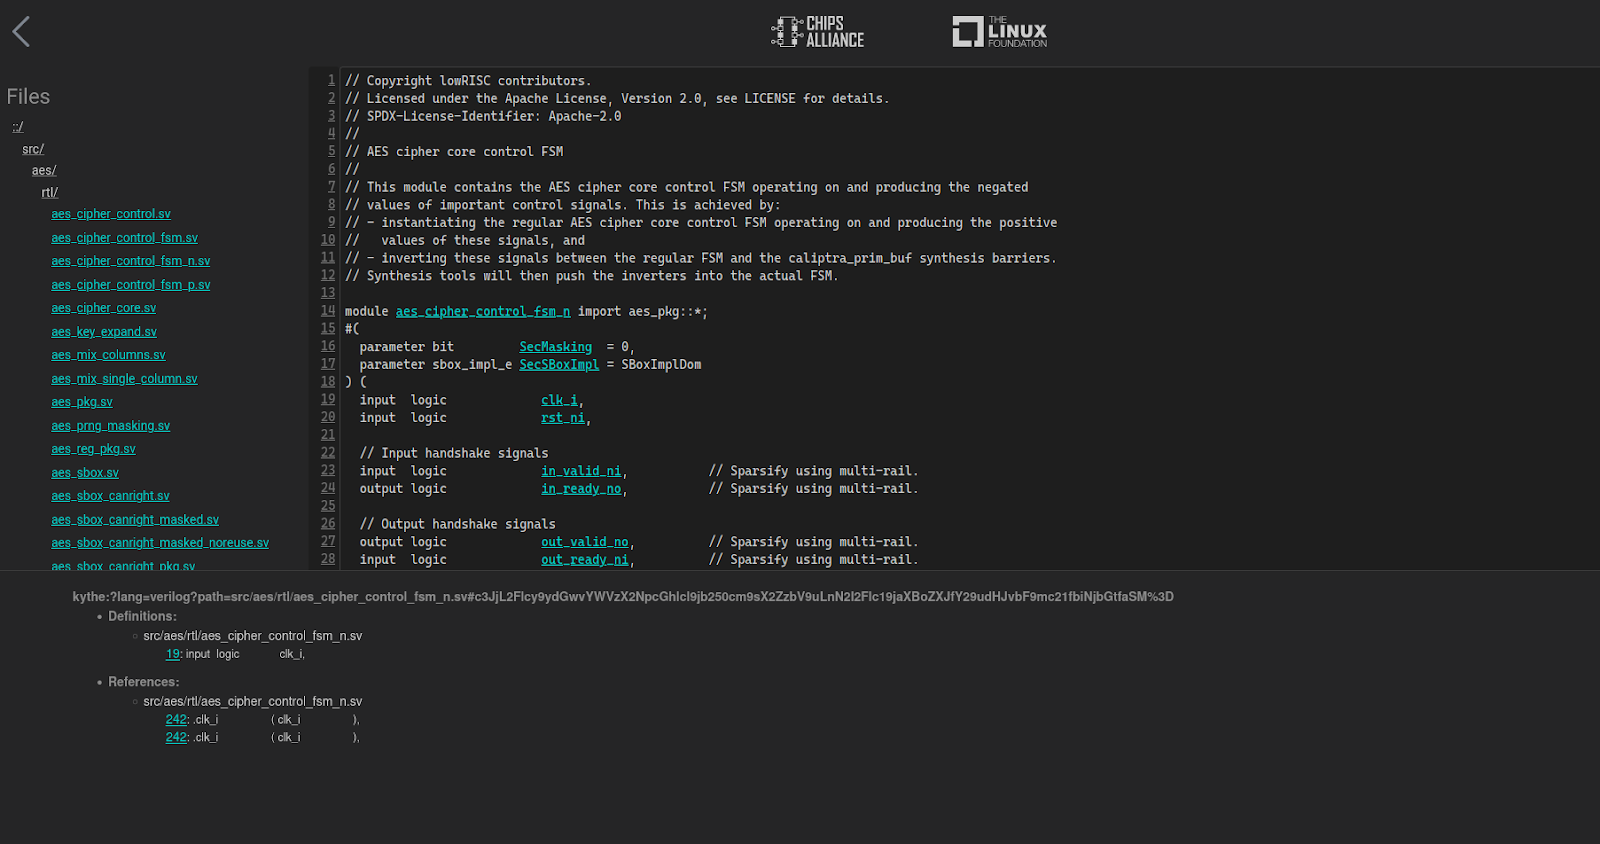Image resolution: width=1600 pixels, height=844 pixels.
Task: Open aes_sbox_canright.sv file
Action: click(110, 496)
